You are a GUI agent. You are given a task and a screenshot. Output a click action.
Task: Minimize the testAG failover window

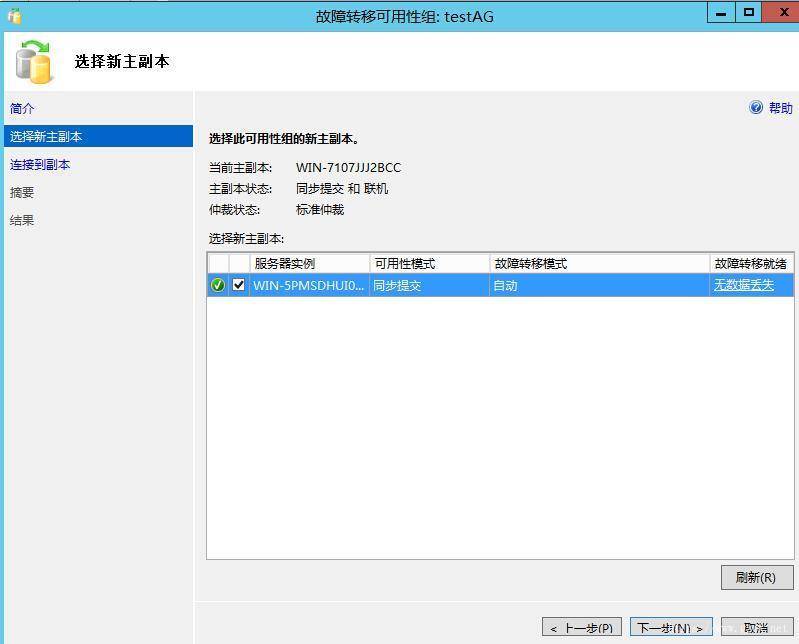click(721, 12)
